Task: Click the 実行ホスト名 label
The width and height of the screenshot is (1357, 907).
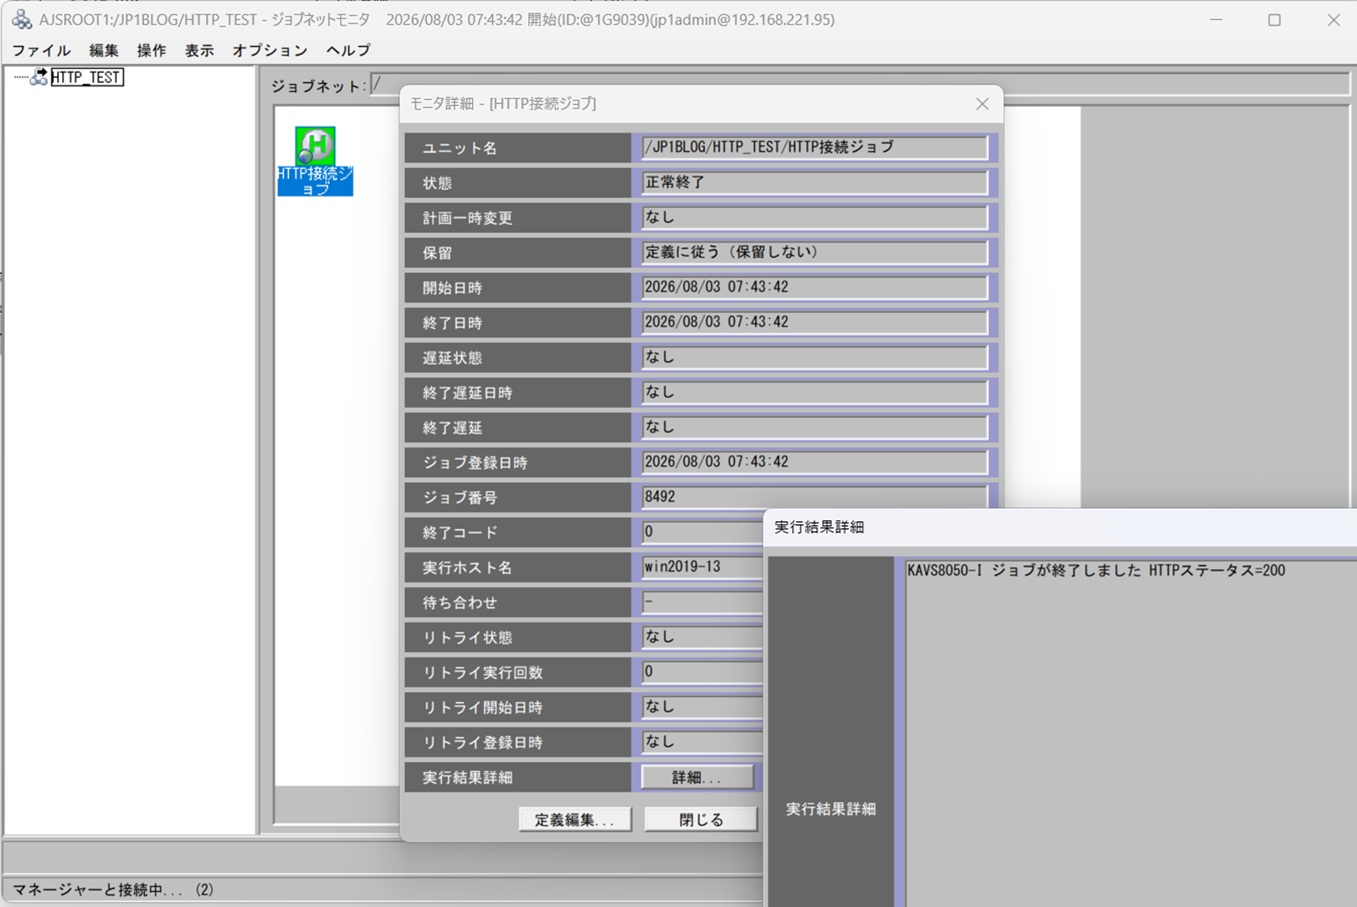Action: point(467,568)
